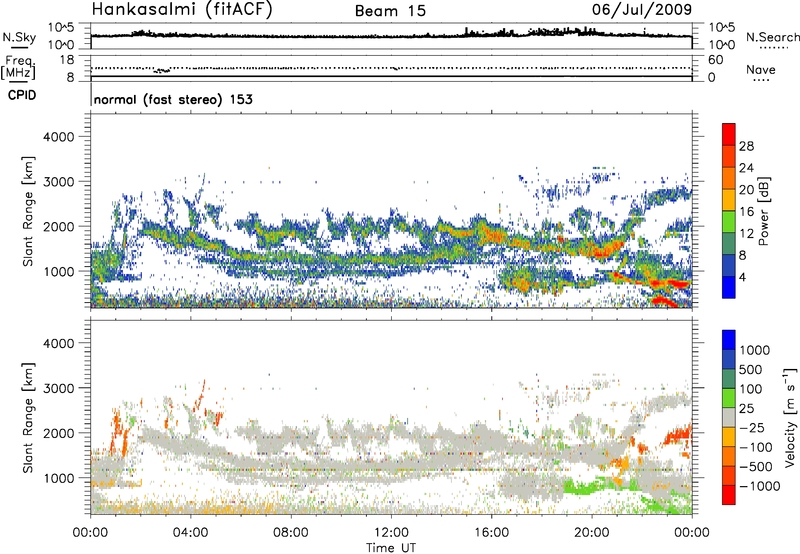This screenshot has height=554, width=800.
Task: Click the '-1000' tick on Velocity colorbar
Action: click(x=760, y=486)
